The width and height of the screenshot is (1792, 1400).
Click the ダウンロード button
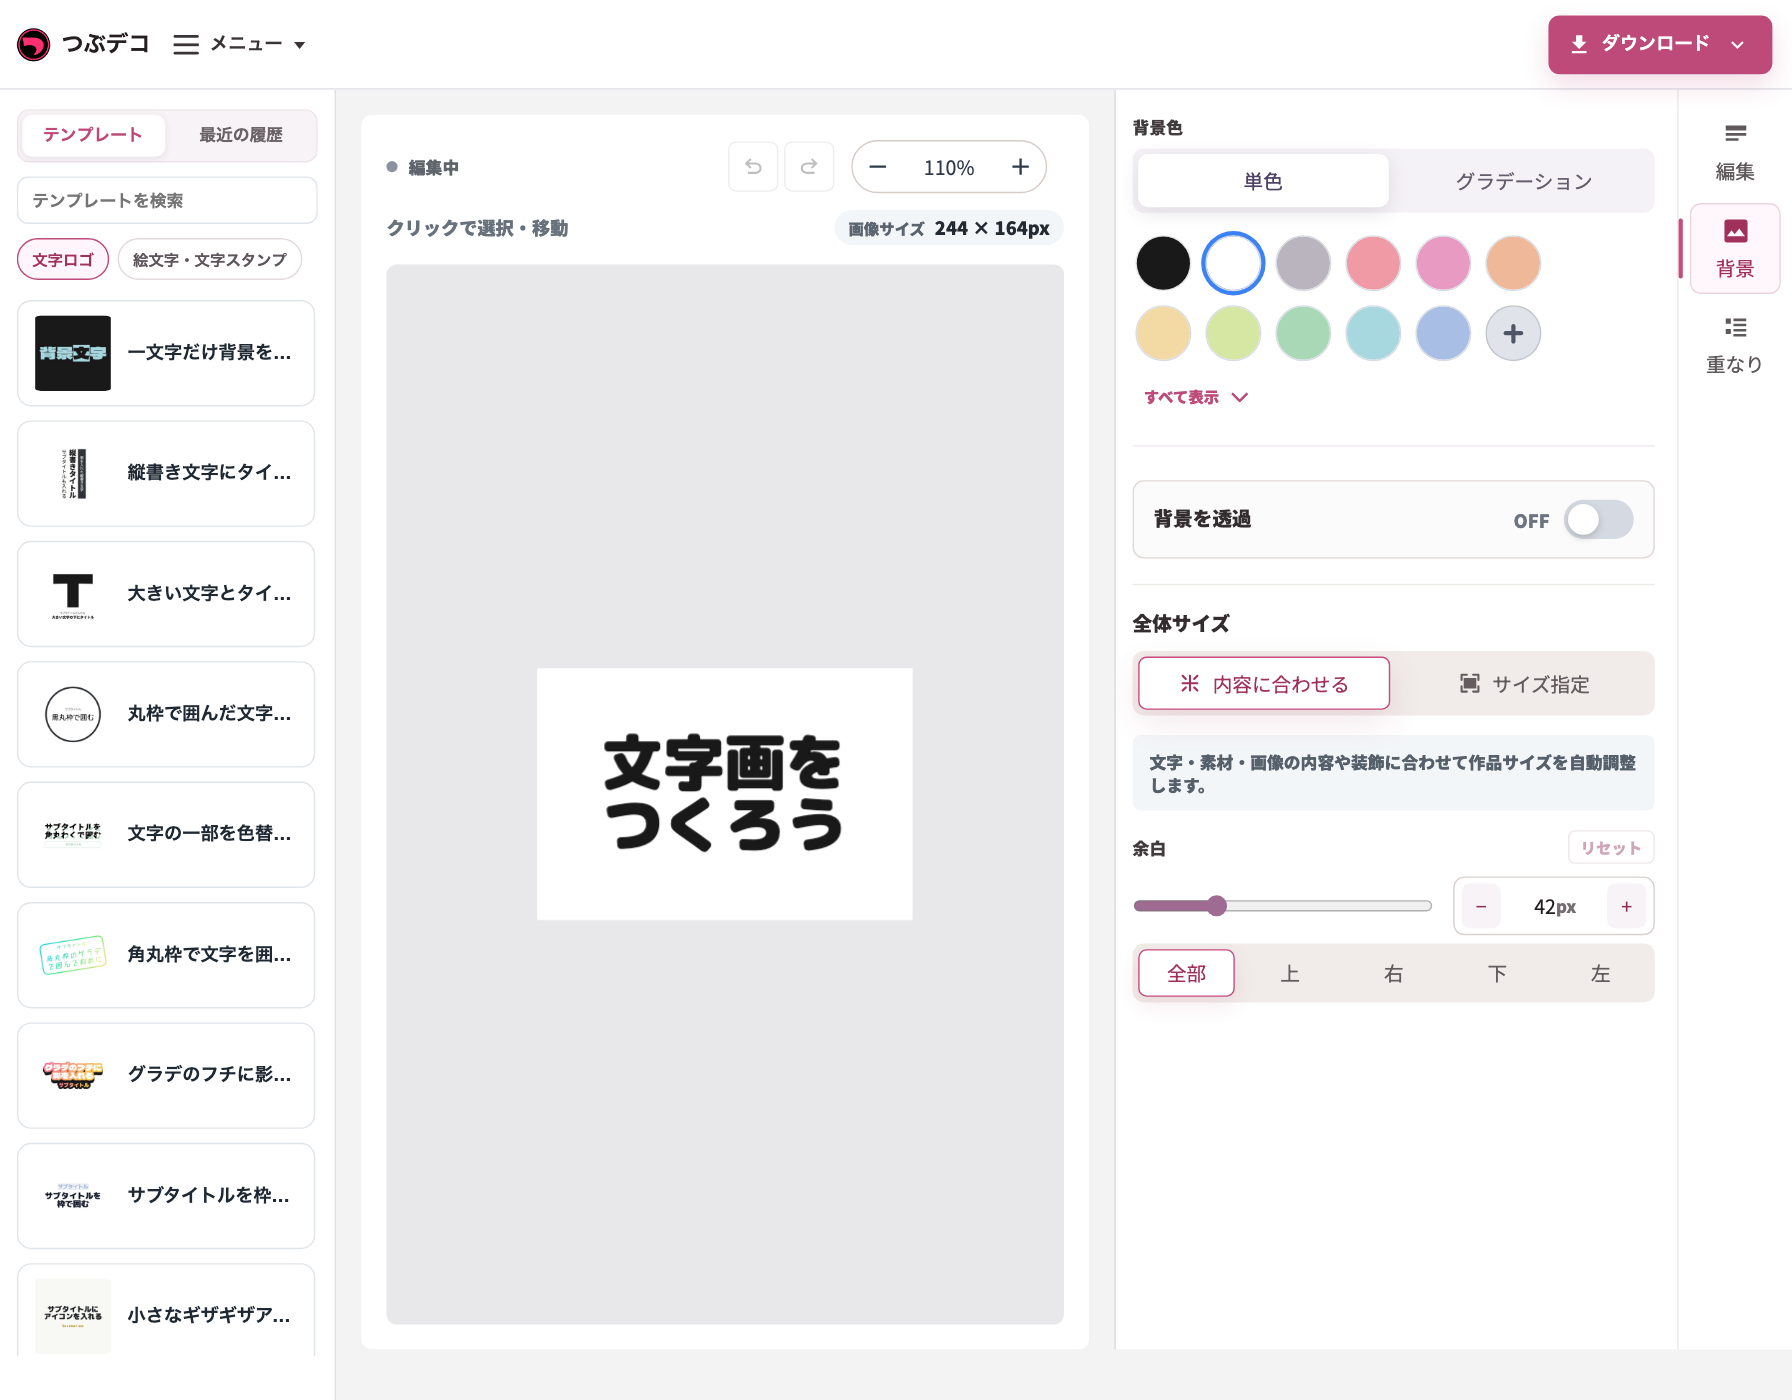(1659, 44)
